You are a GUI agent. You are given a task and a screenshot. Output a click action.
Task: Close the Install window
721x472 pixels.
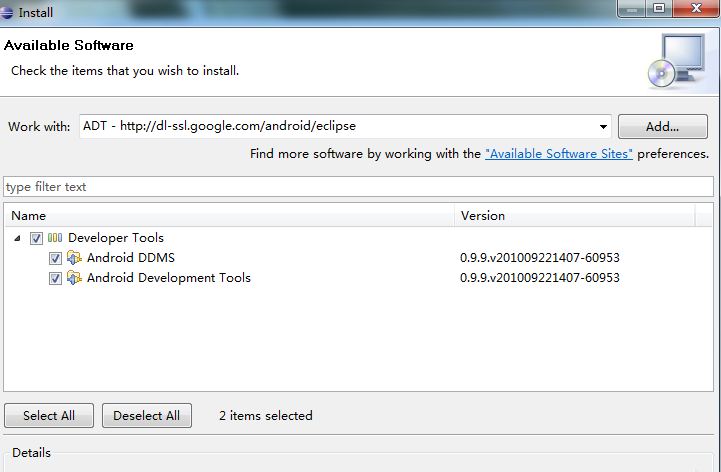696,8
